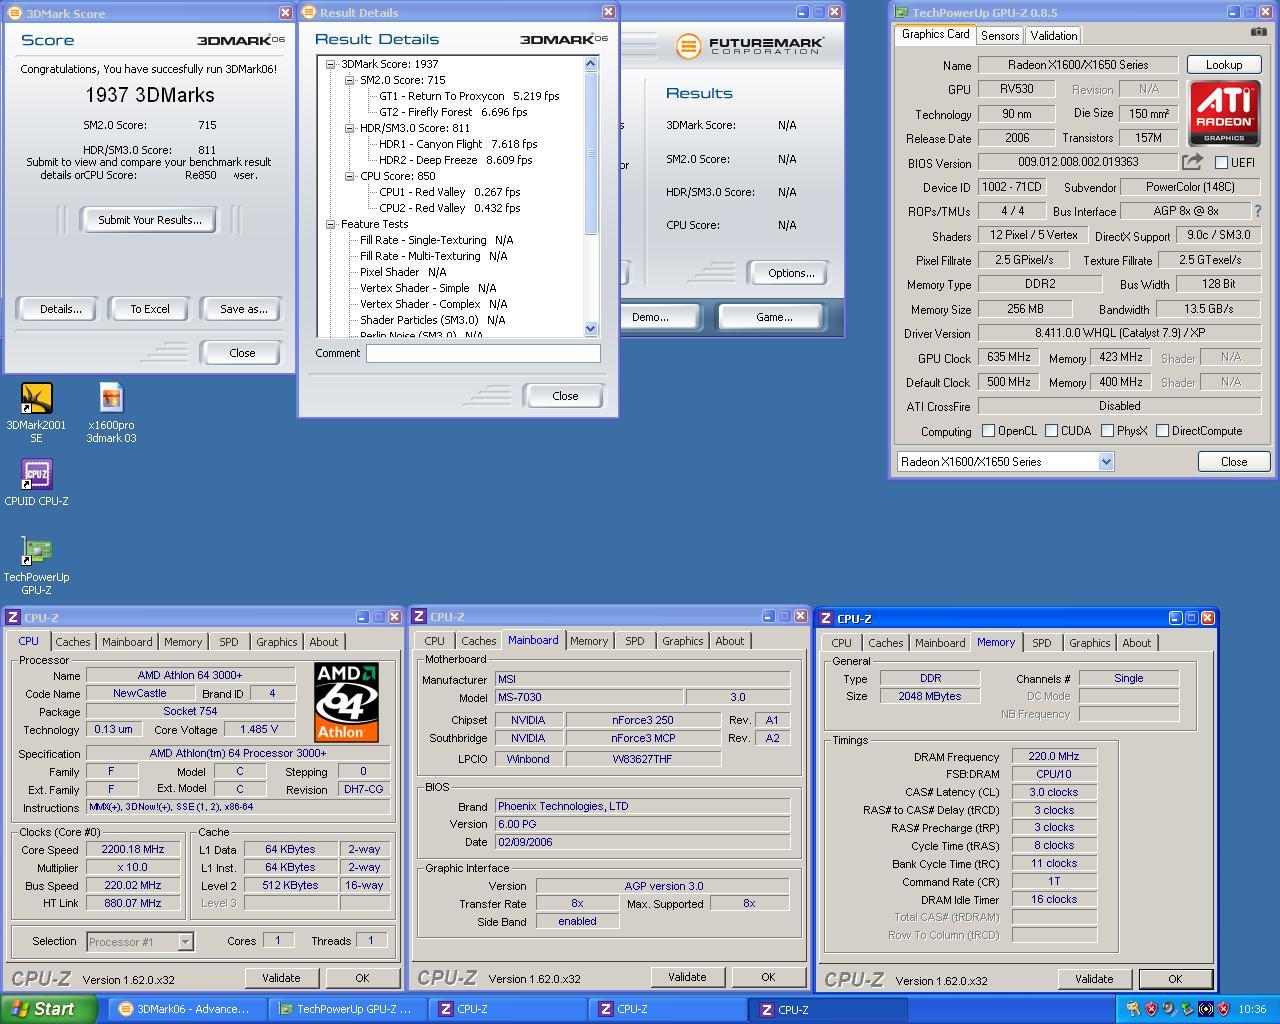Click the Comment input field
Viewport: 1280px width, 1024px height.
483,353
